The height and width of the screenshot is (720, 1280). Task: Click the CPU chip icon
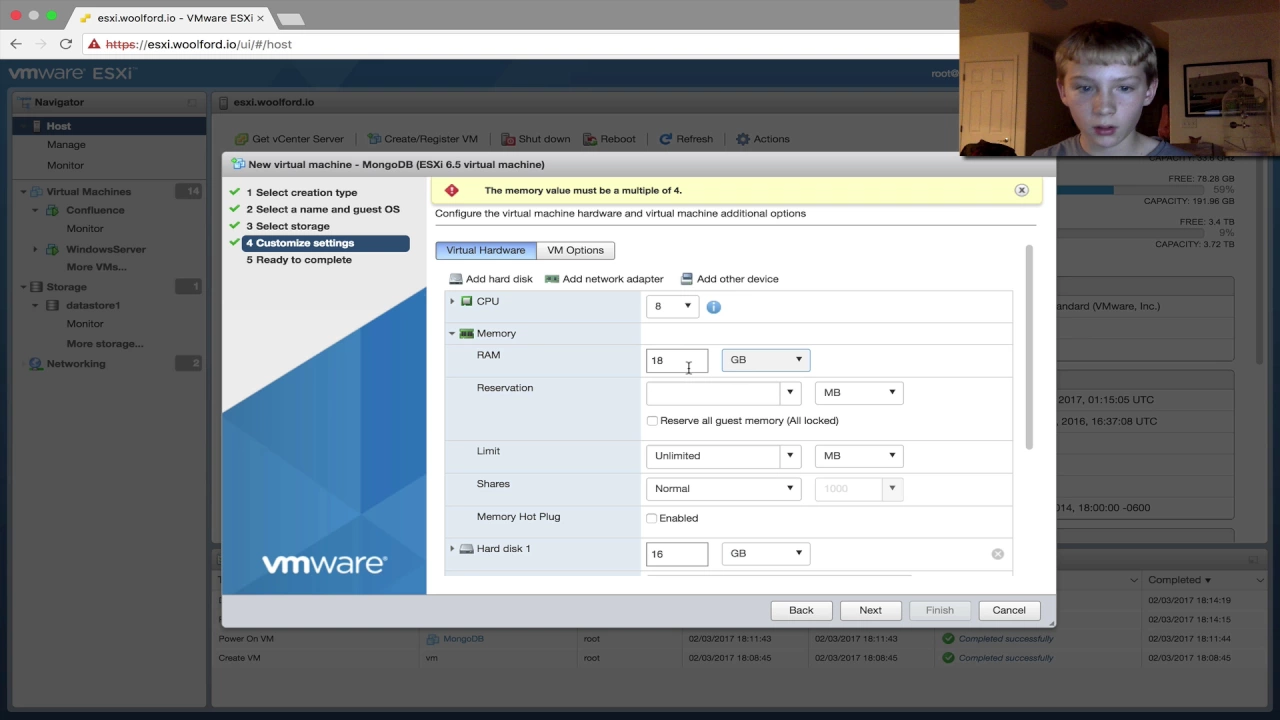(466, 301)
